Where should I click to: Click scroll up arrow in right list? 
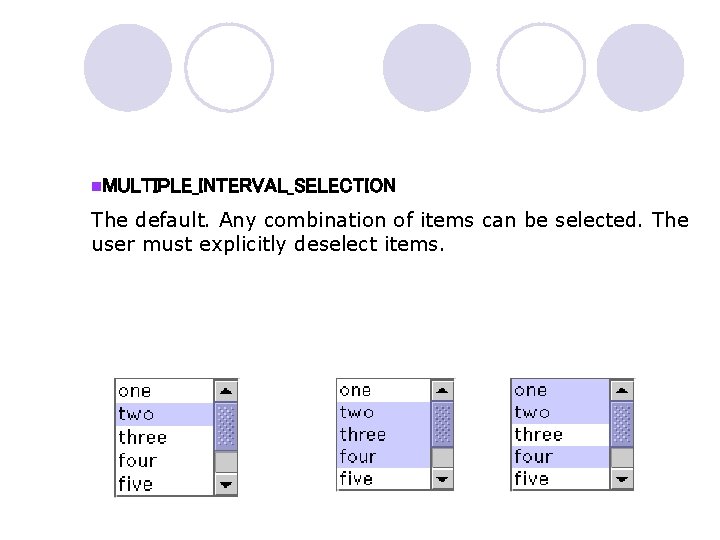[623, 390]
